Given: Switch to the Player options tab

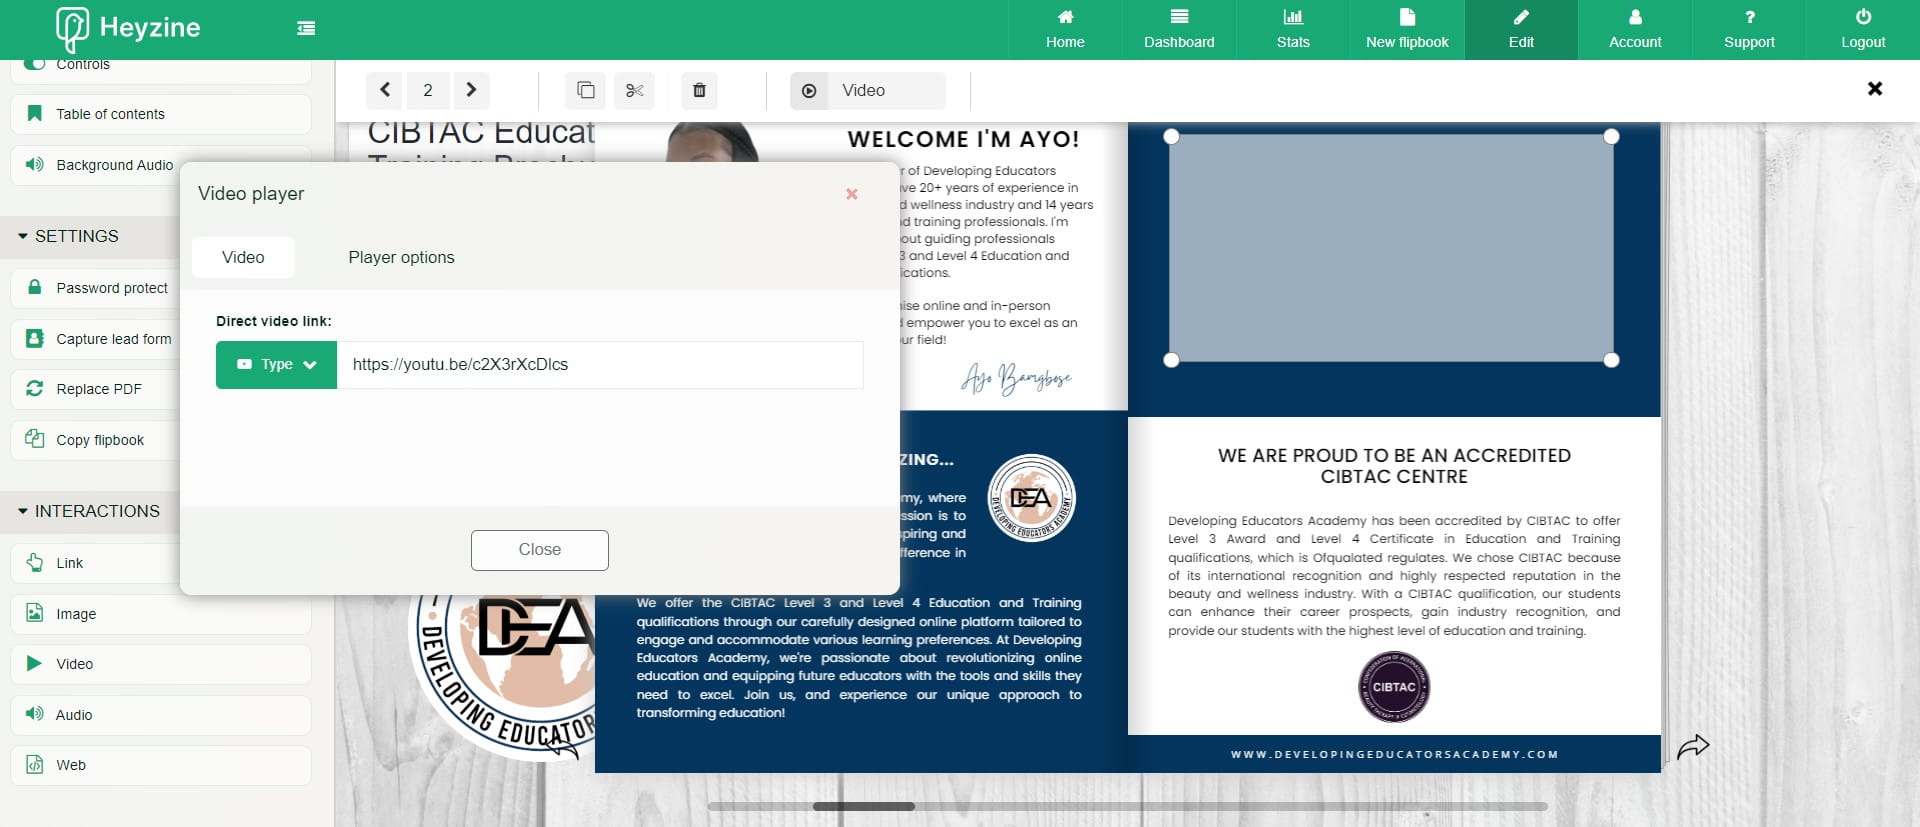Looking at the screenshot, I should click(401, 257).
